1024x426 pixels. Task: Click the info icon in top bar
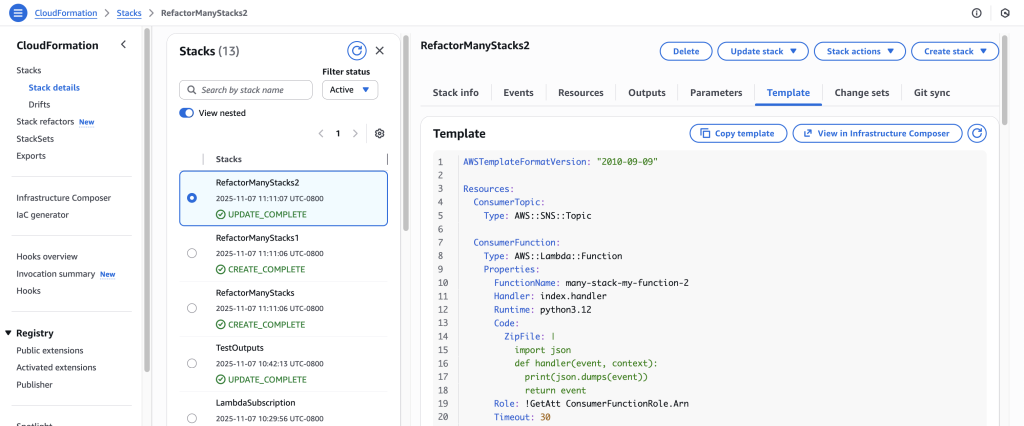pyautogui.click(x=976, y=13)
